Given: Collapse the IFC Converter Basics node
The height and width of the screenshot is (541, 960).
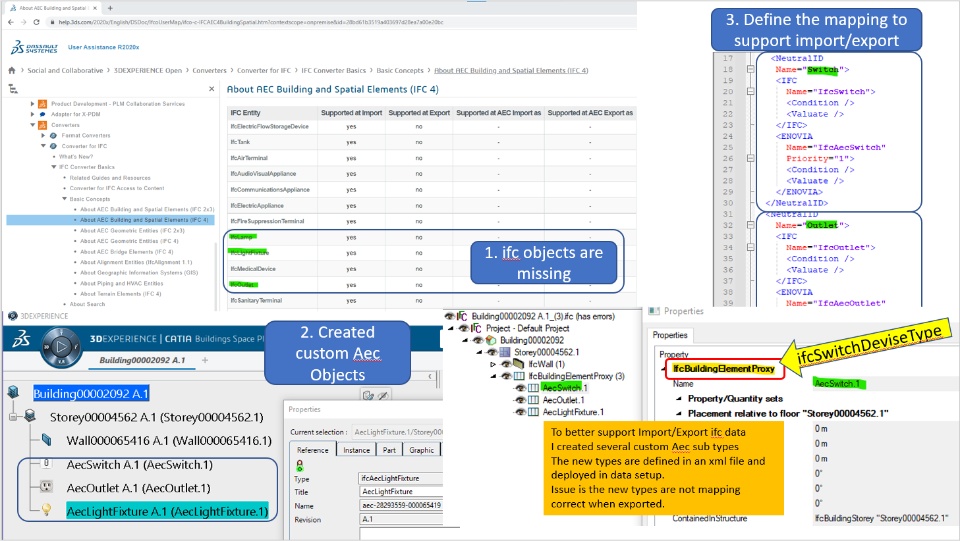Looking at the screenshot, I should click(53, 167).
